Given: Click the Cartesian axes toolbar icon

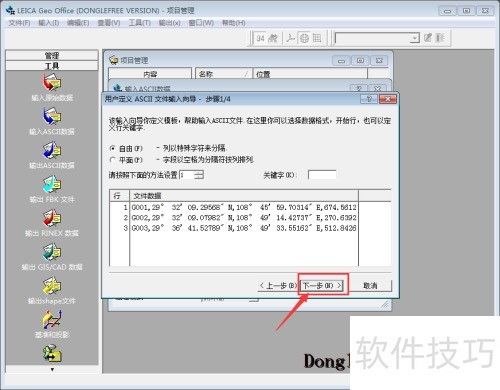Looking at the screenshot, I should coord(290,38).
